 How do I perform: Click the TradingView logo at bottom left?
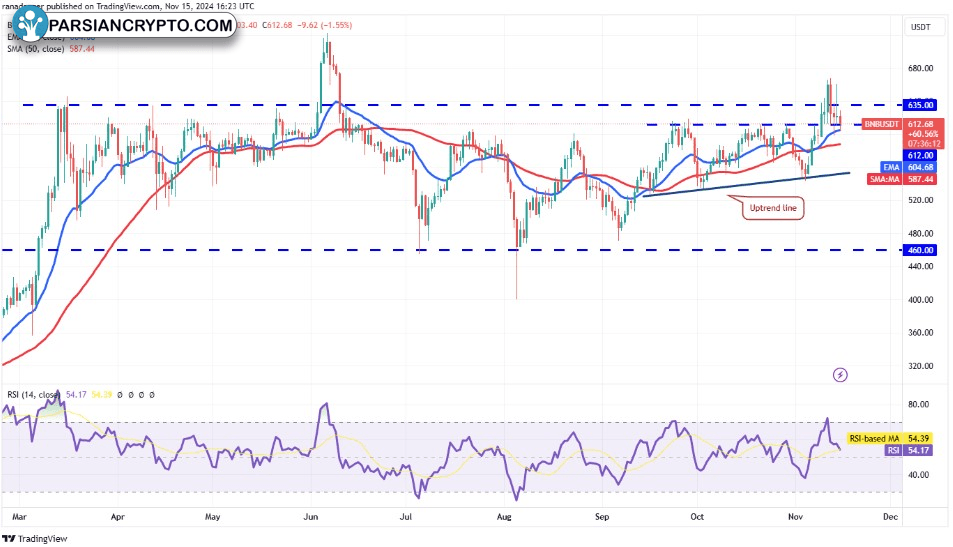[x=9, y=538]
